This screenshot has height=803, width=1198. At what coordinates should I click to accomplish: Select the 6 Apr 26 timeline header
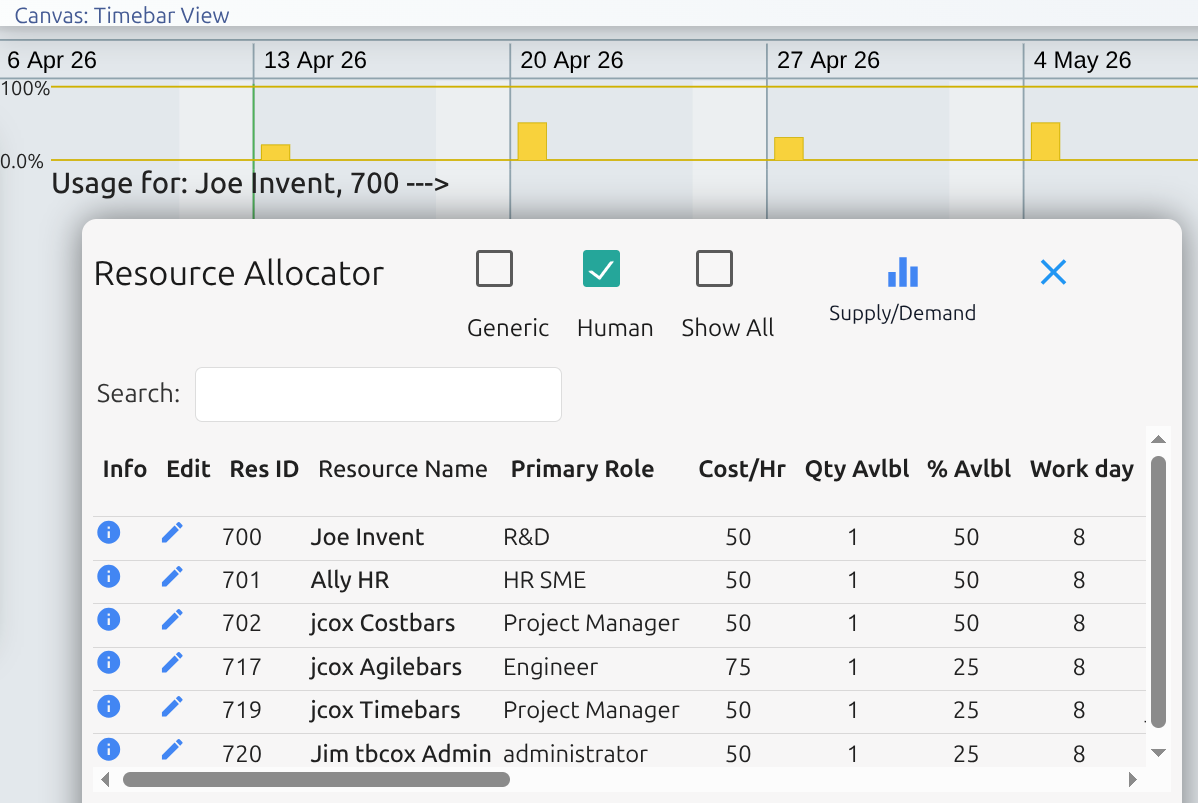click(x=52, y=60)
